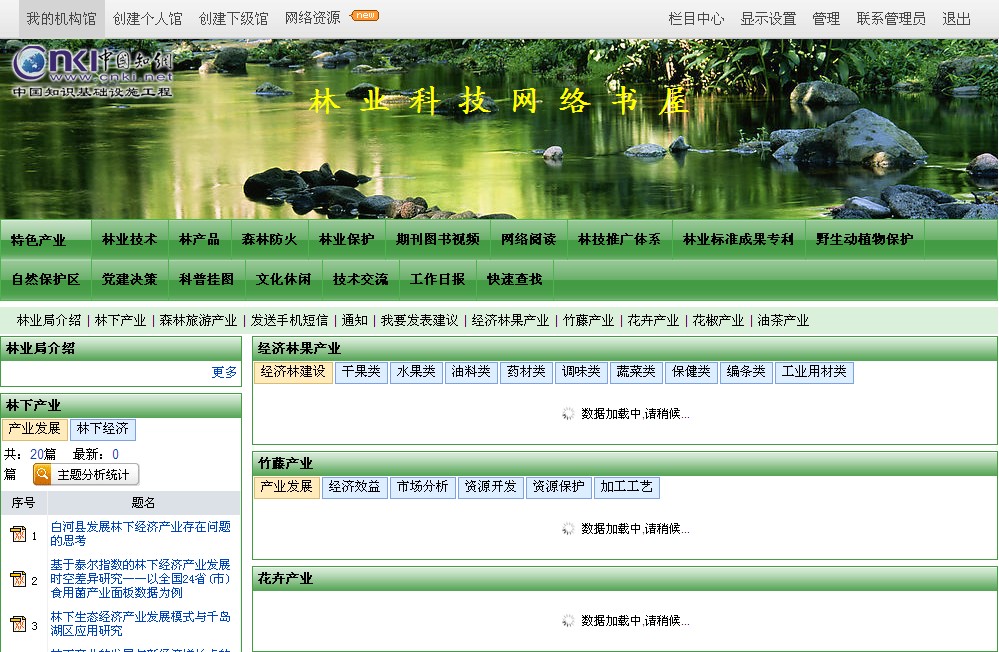Select 自然保护区 navigation item
999x652 pixels.
coord(46,279)
